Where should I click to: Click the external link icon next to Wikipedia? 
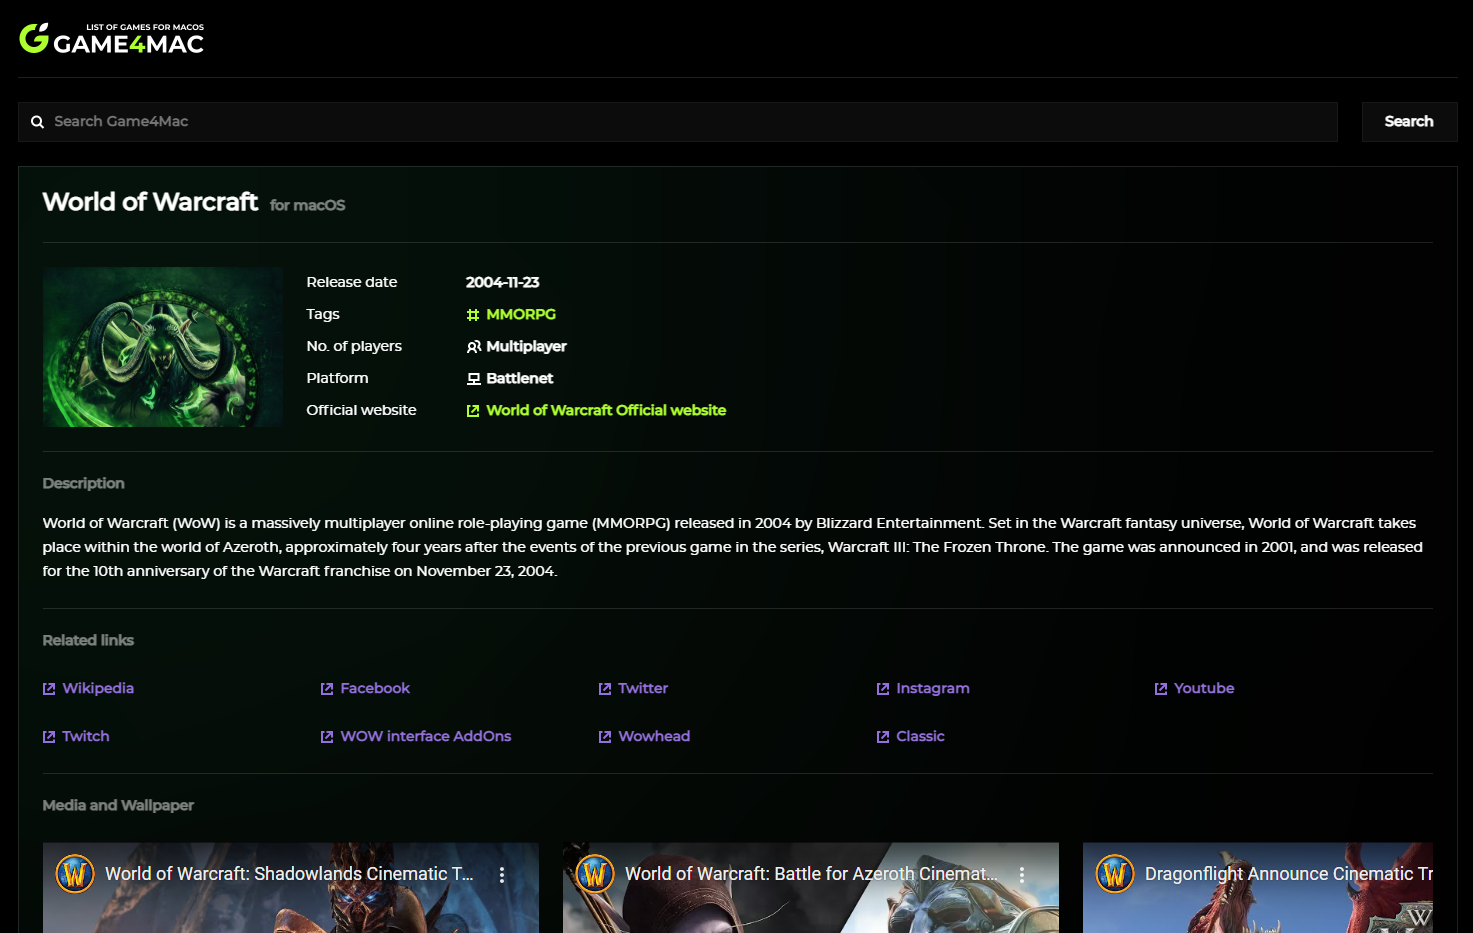[49, 689]
